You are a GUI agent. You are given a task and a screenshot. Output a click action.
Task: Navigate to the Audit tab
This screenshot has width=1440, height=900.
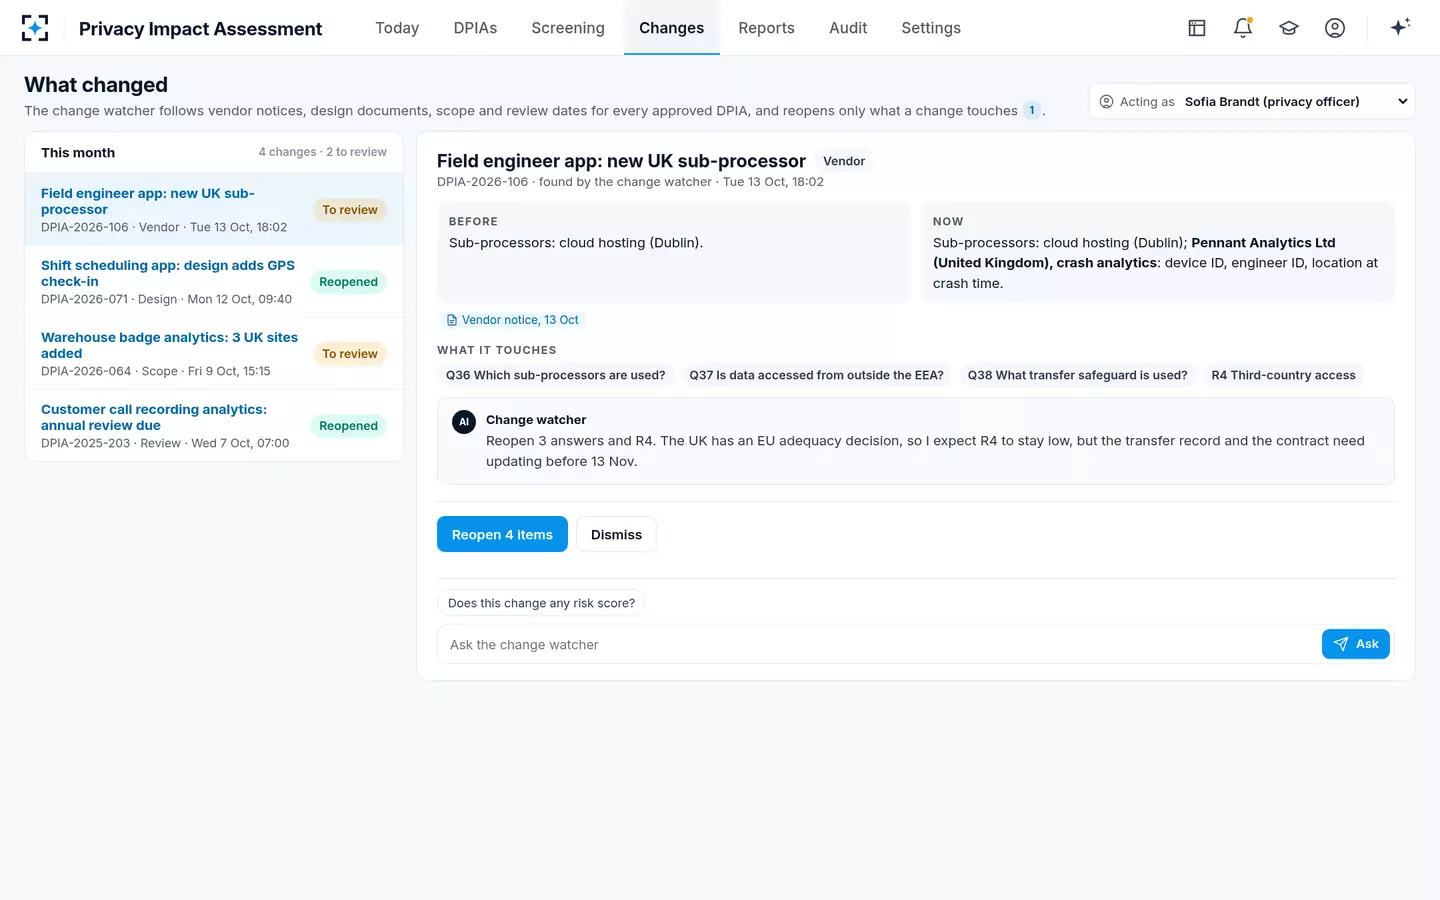[848, 28]
